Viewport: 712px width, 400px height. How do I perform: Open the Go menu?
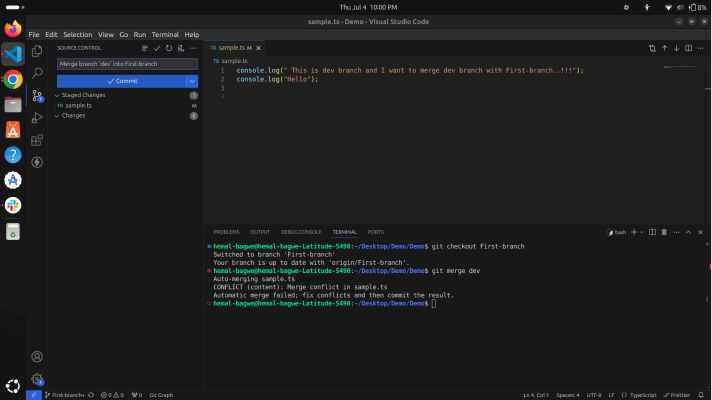coord(124,35)
